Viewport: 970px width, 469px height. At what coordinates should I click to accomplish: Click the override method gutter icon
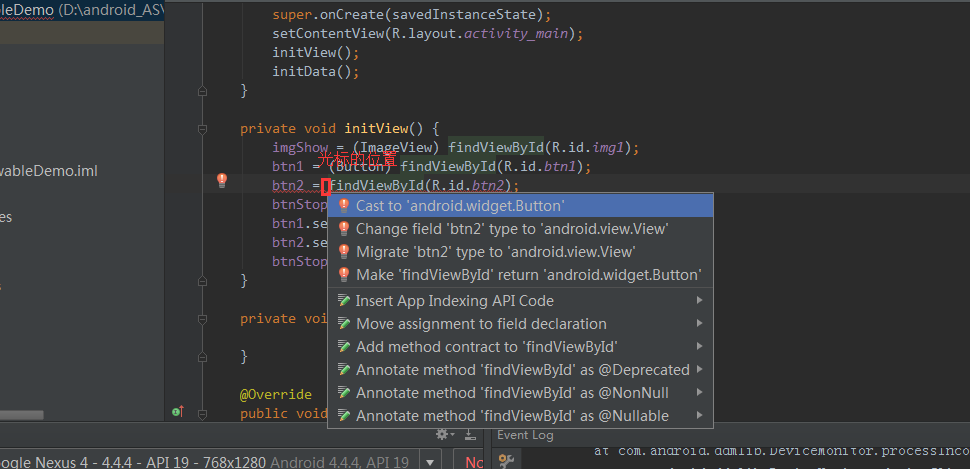tap(177, 412)
